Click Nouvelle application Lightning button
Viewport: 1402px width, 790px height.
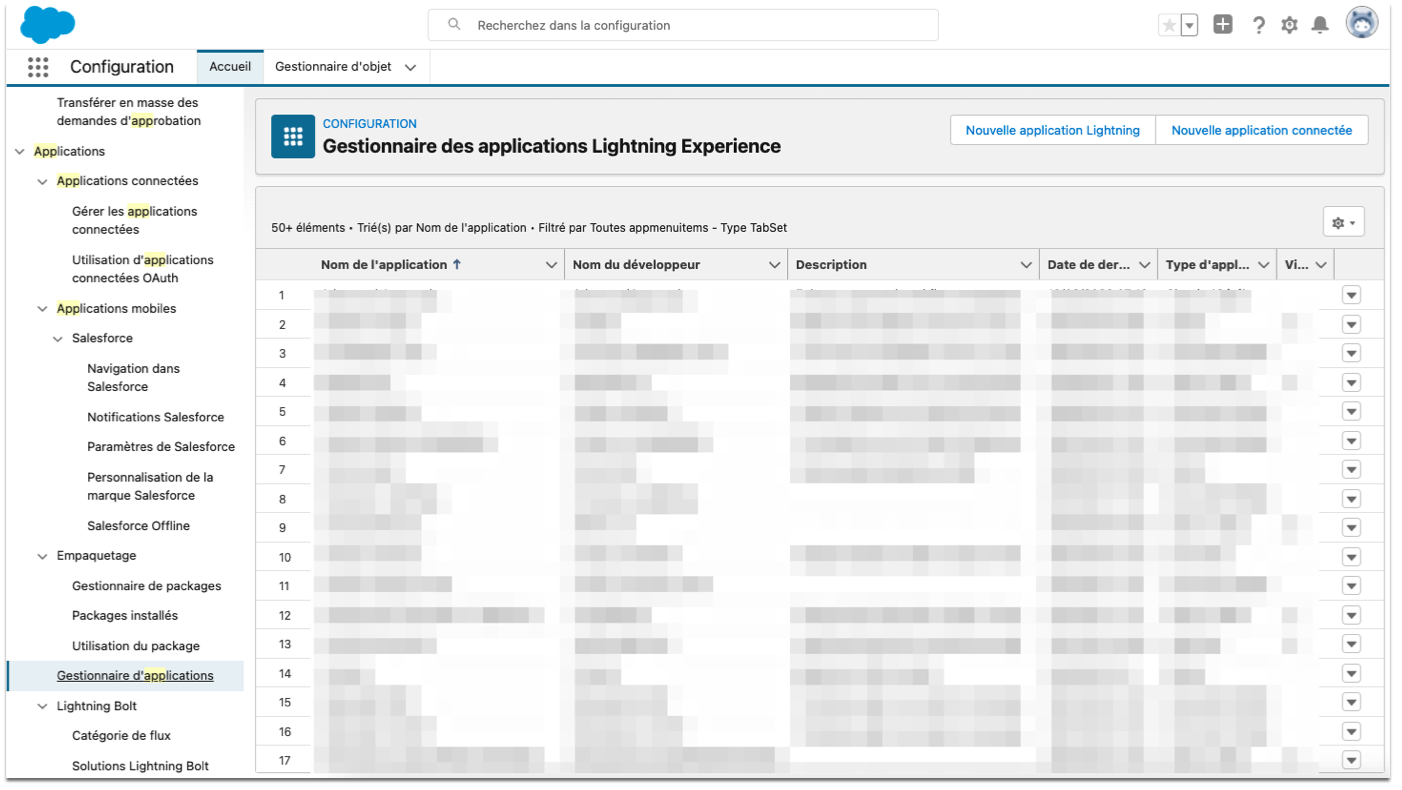click(x=1052, y=130)
